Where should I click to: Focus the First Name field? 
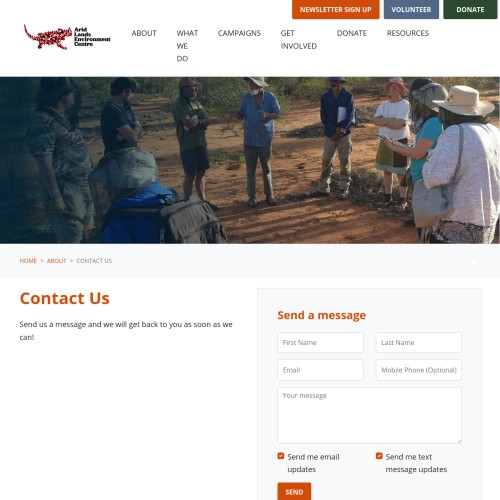coord(320,342)
